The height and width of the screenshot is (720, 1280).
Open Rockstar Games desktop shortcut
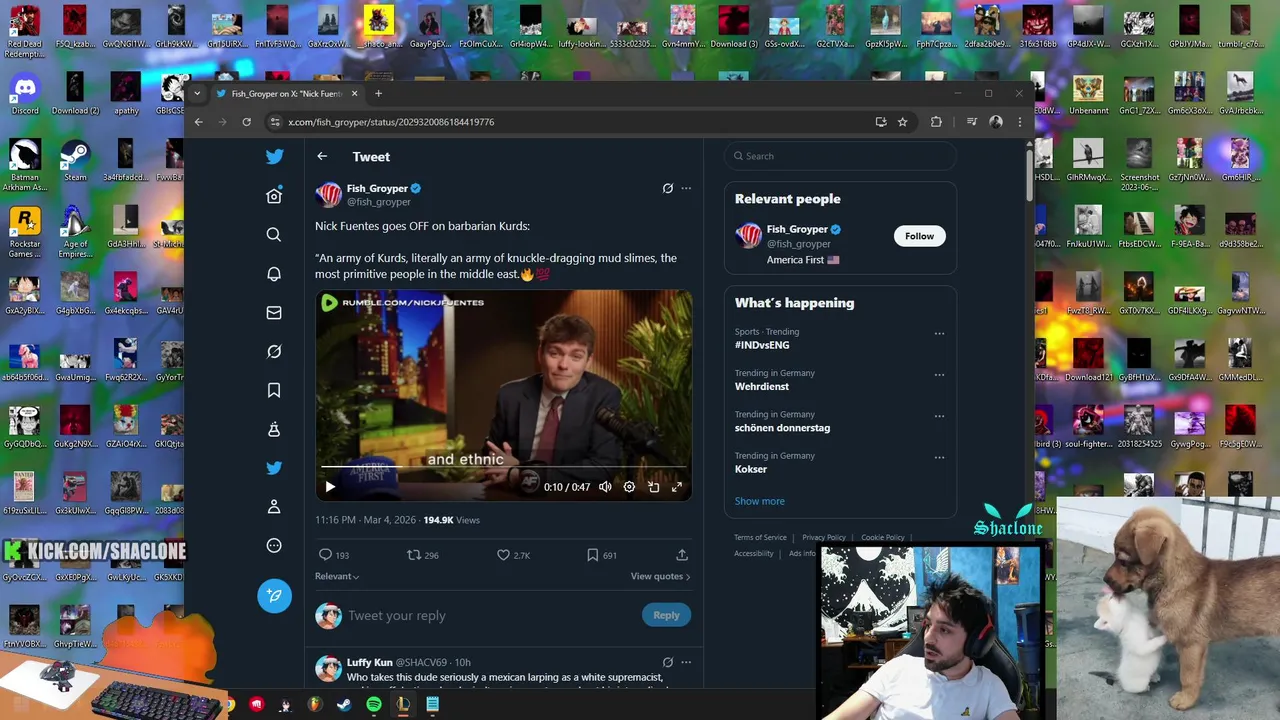click(x=25, y=232)
